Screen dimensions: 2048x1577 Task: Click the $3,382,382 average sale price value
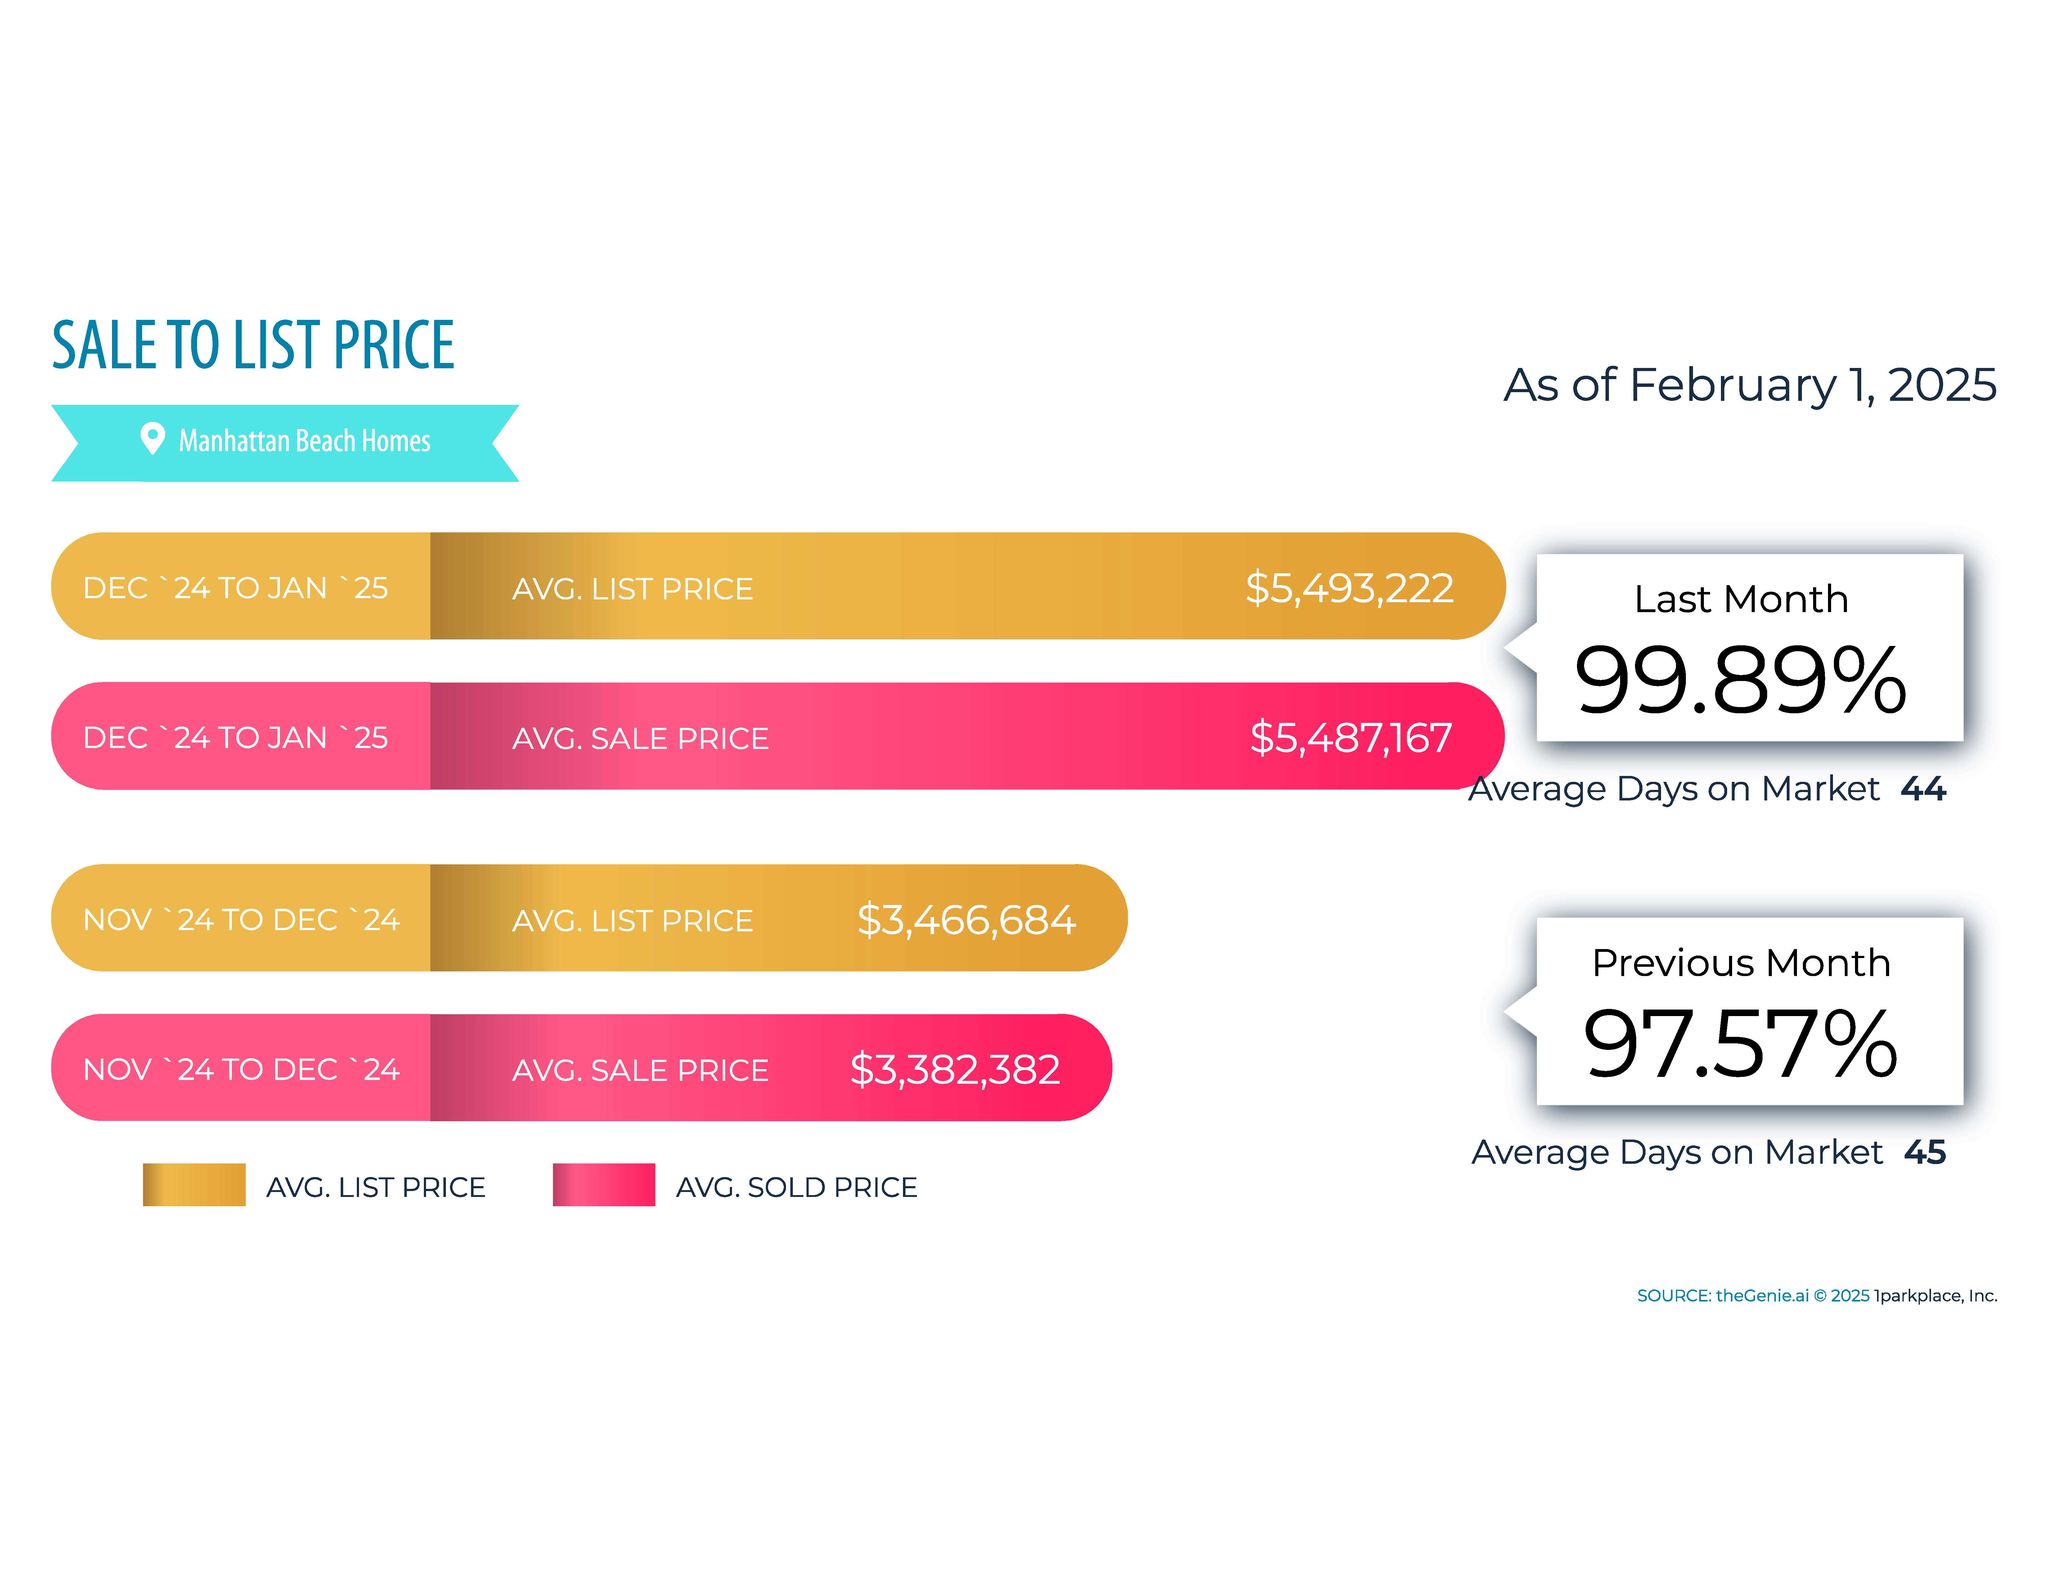(954, 1070)
